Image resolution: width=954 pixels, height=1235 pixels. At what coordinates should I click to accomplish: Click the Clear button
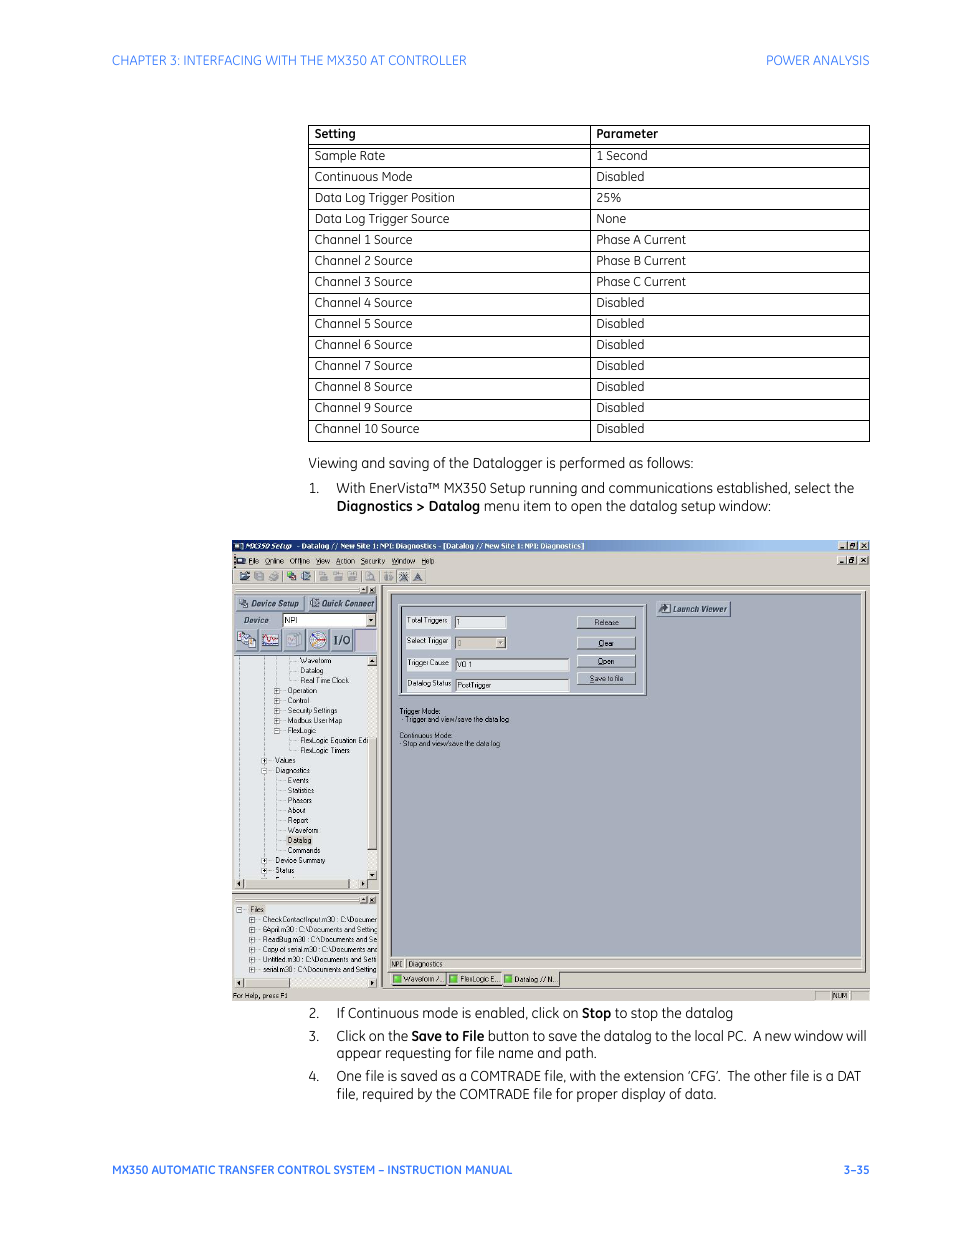pos(606,643)
